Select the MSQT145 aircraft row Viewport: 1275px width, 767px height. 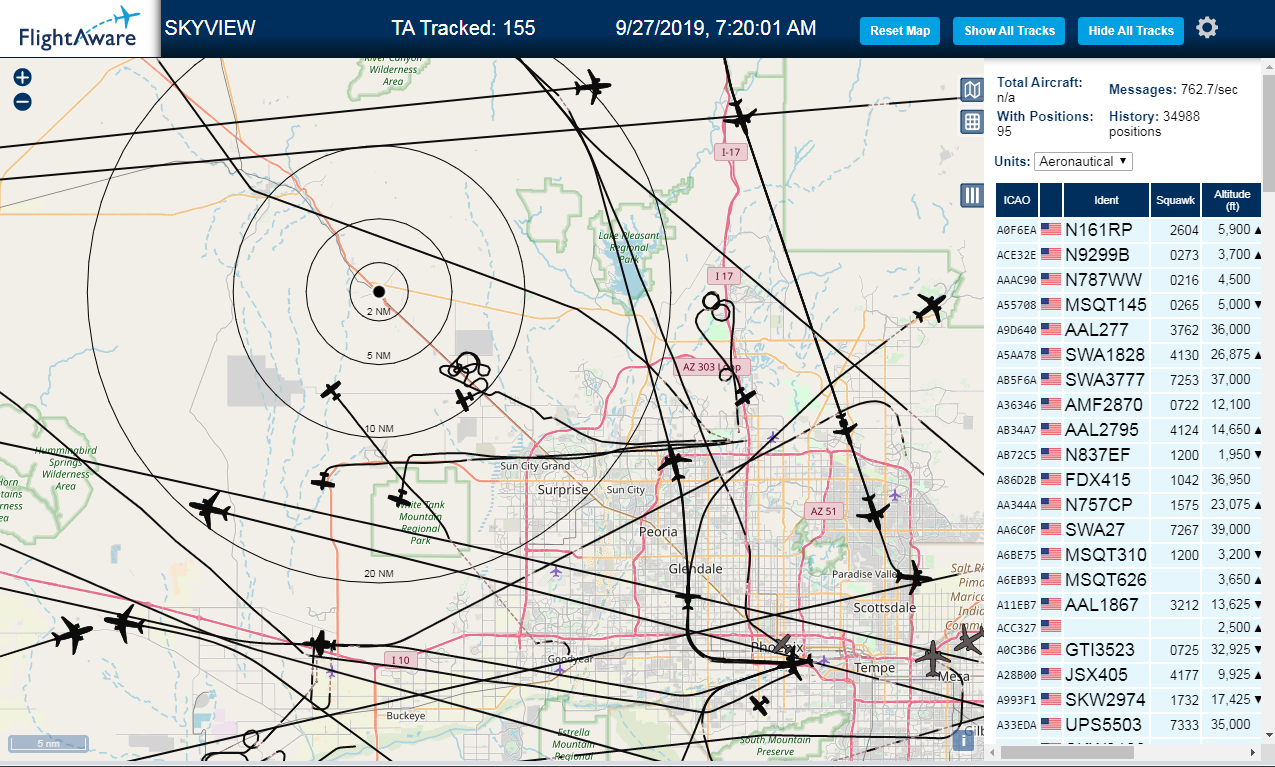(1128, 304)
